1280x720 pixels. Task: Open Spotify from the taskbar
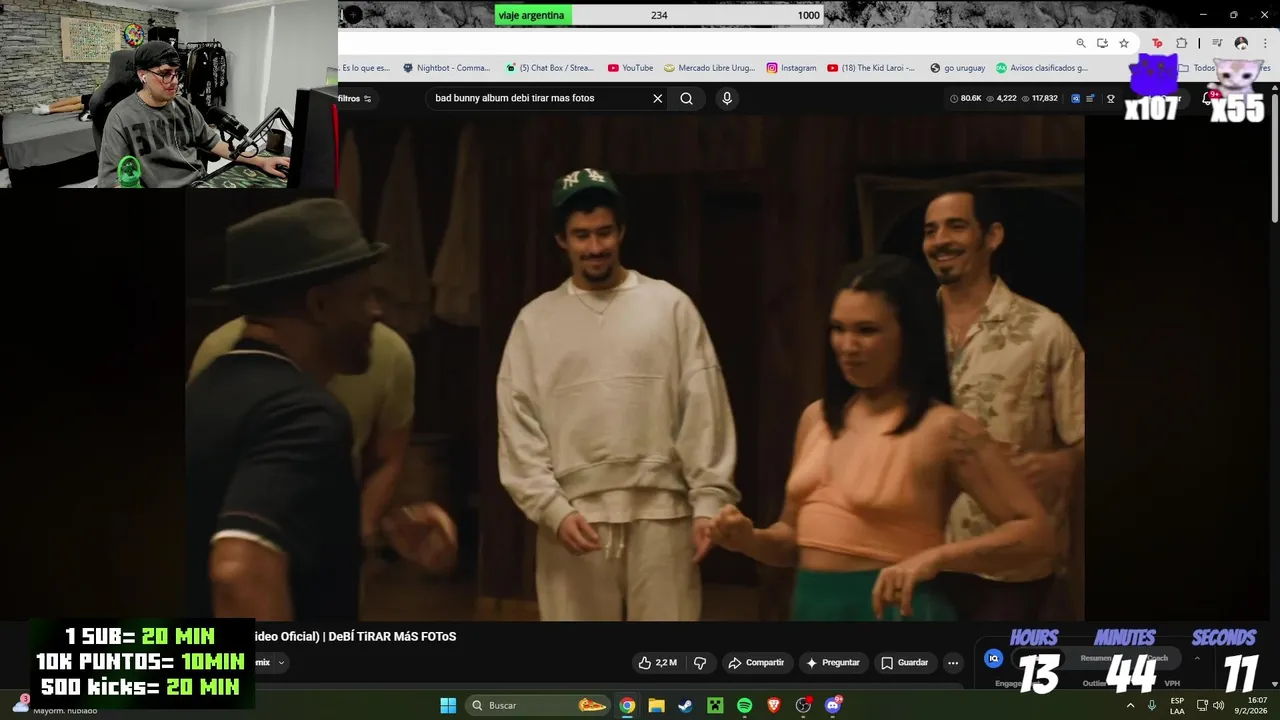[x=744, y=705]
